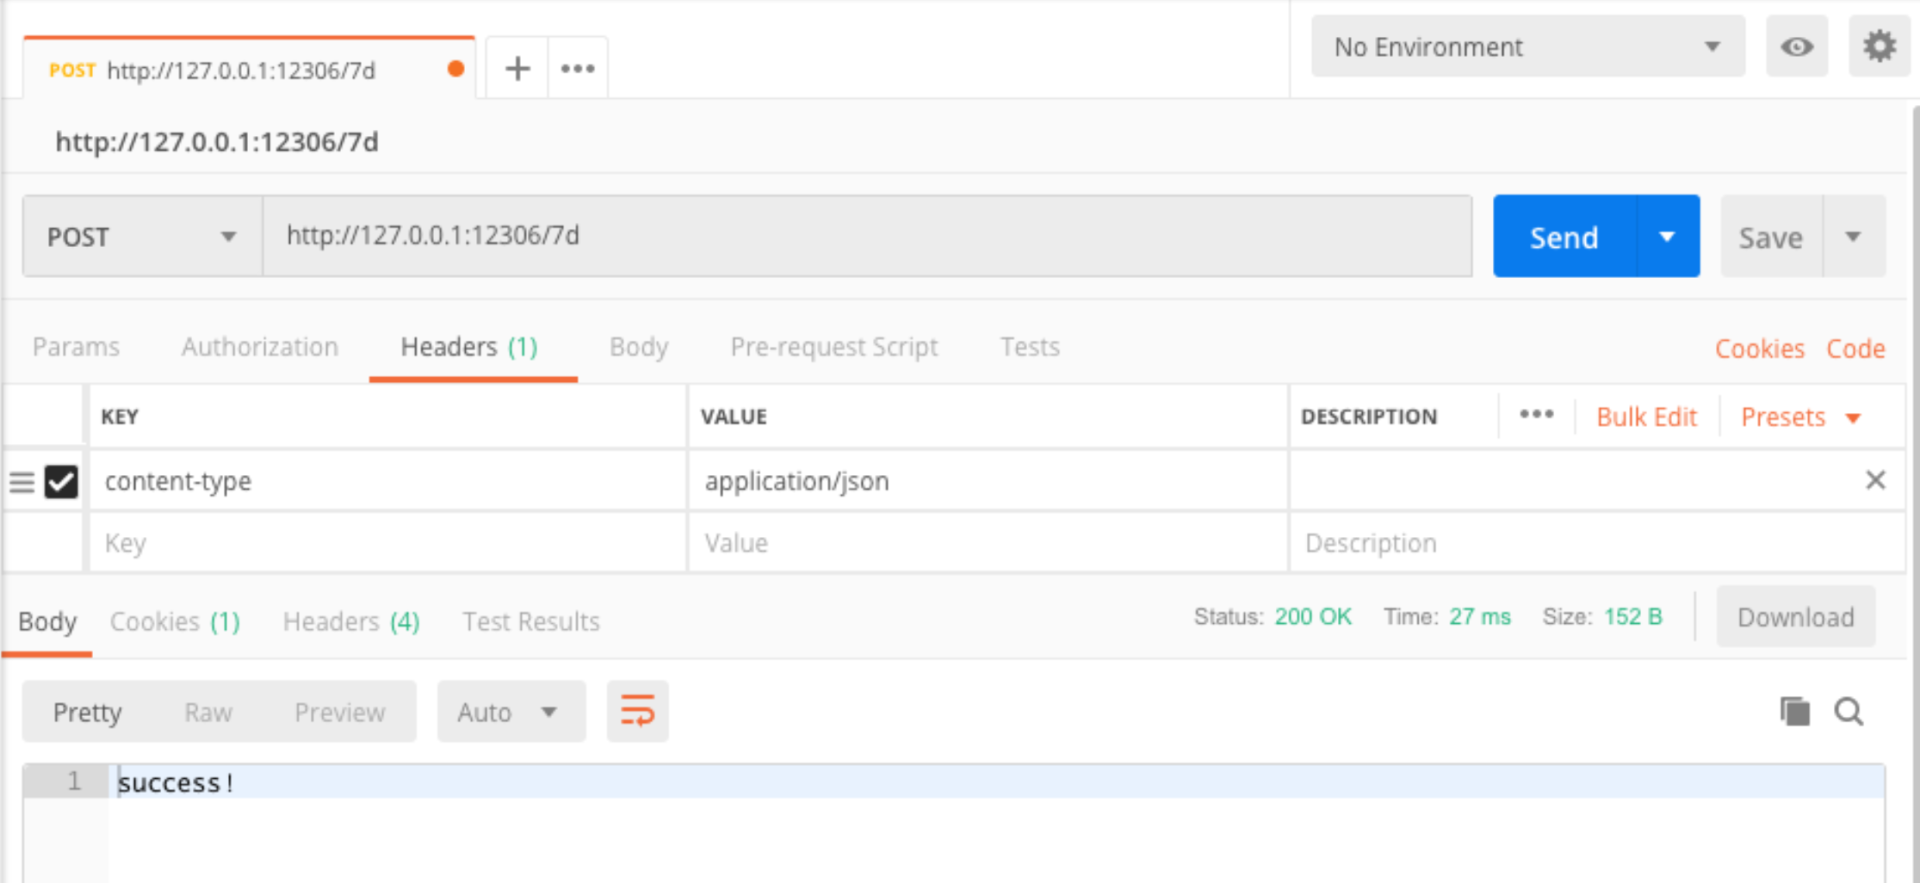Save the request
This screenshot has width=1920, height=883.
tap(1771, 236)
